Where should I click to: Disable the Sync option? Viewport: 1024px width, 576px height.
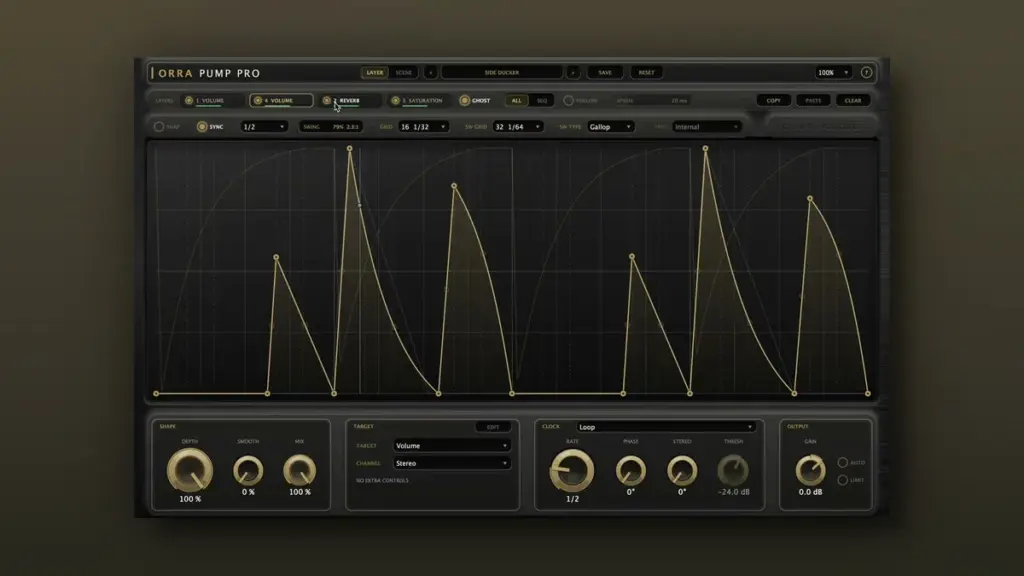tap(202, 127)
